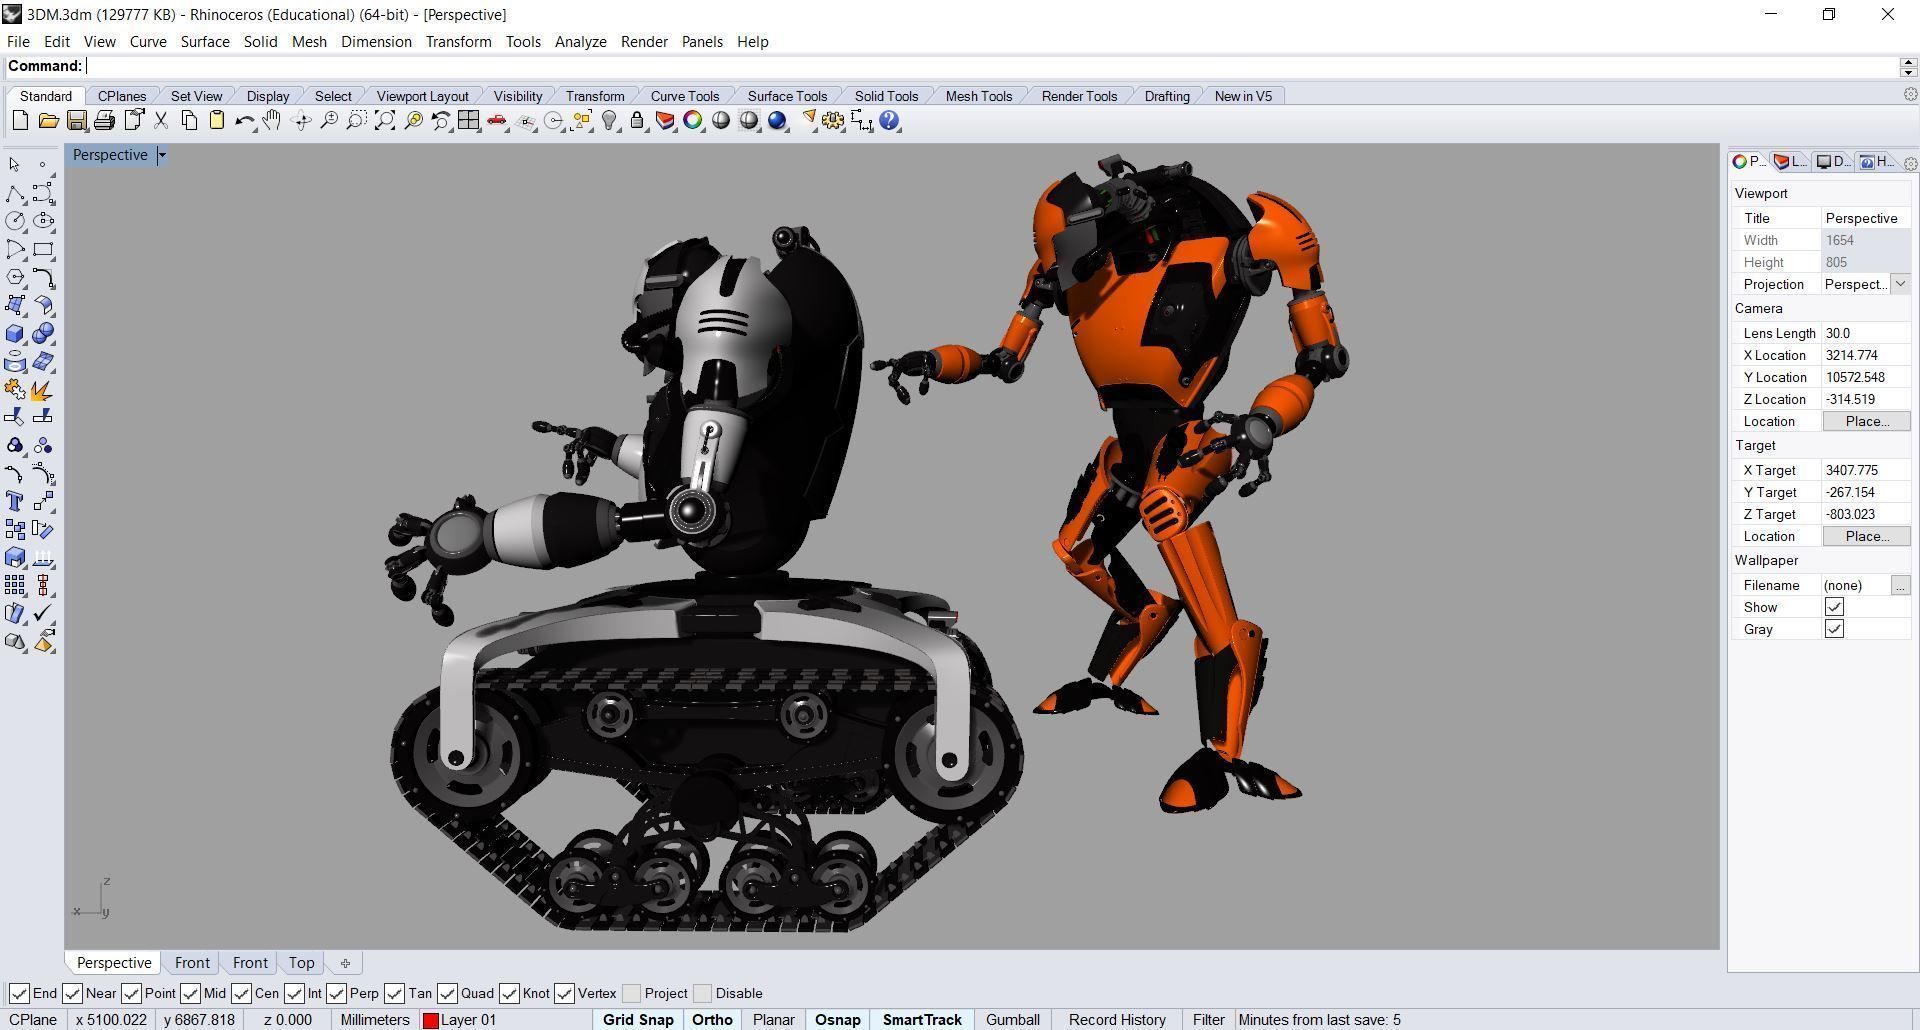Switch to the Set View toolbar tab

(x=196, y=96)
